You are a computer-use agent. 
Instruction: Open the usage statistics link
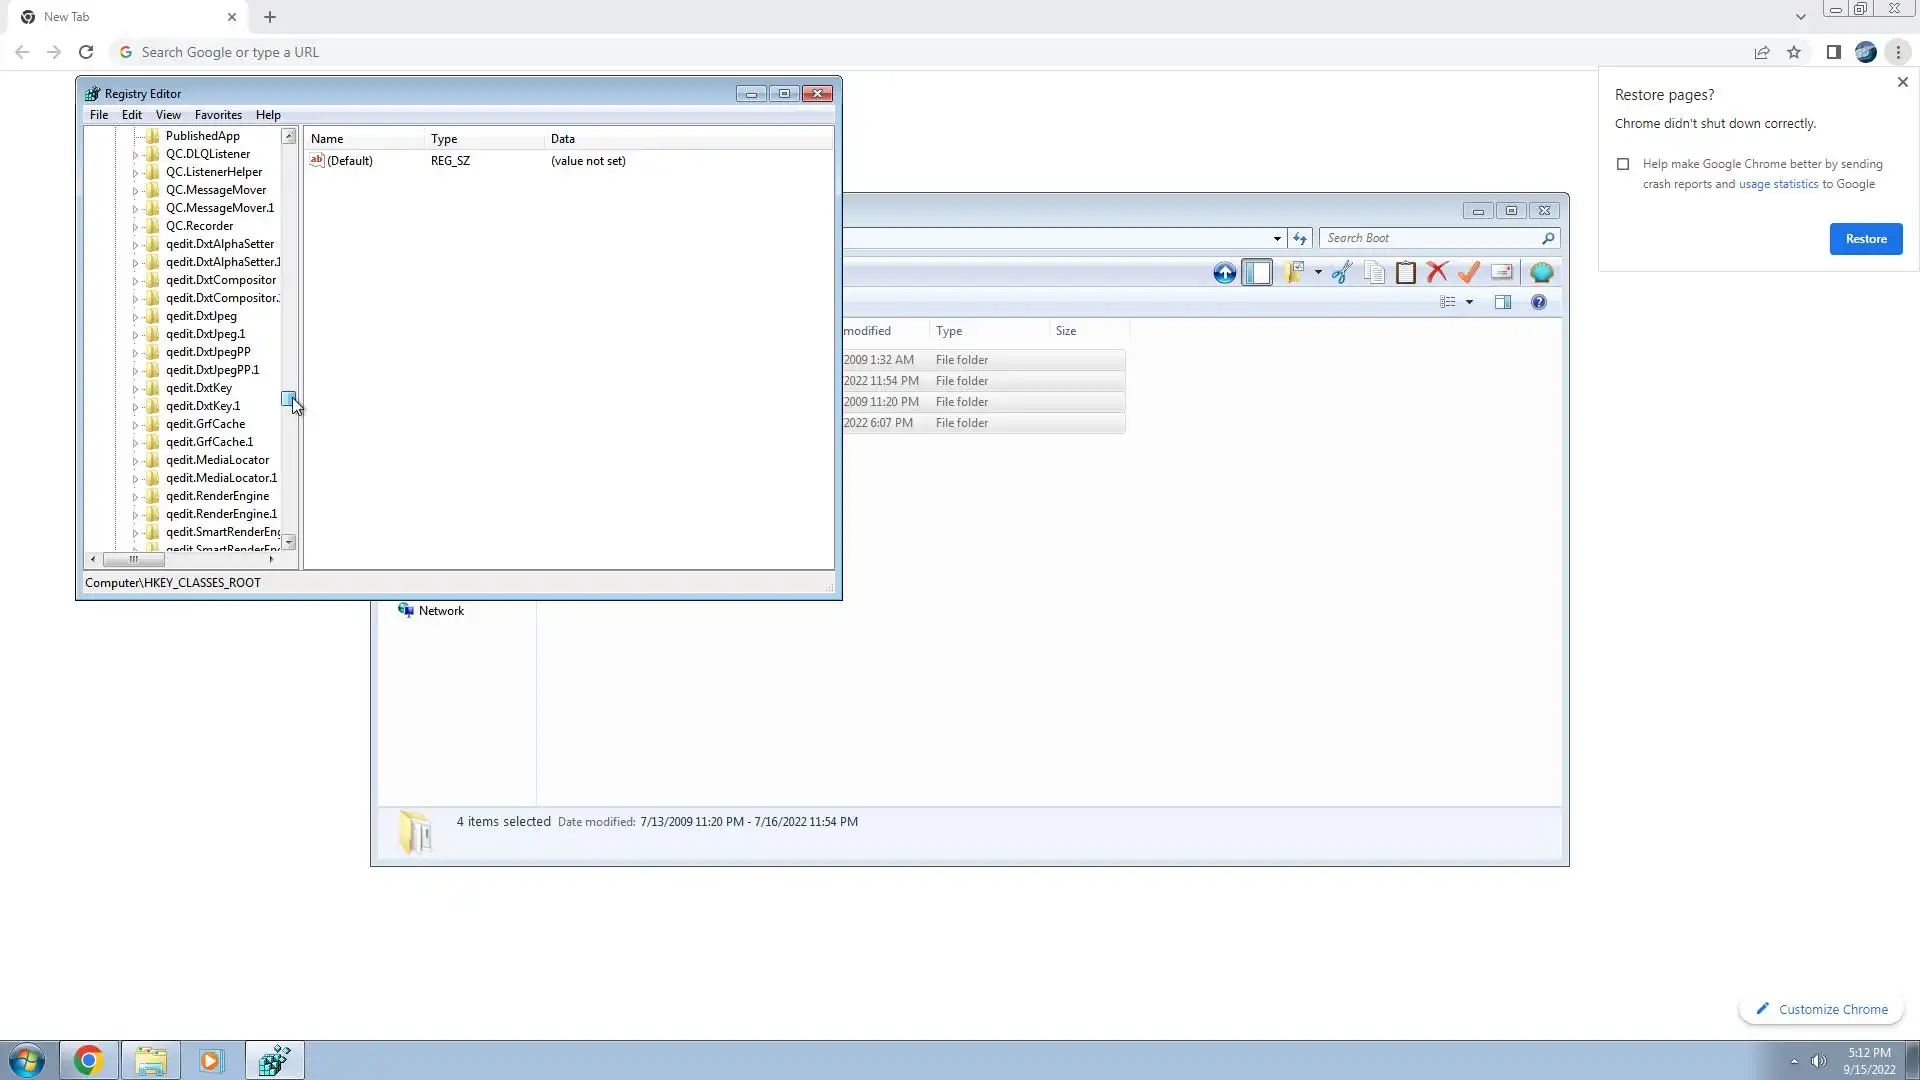click(1778, 184)
